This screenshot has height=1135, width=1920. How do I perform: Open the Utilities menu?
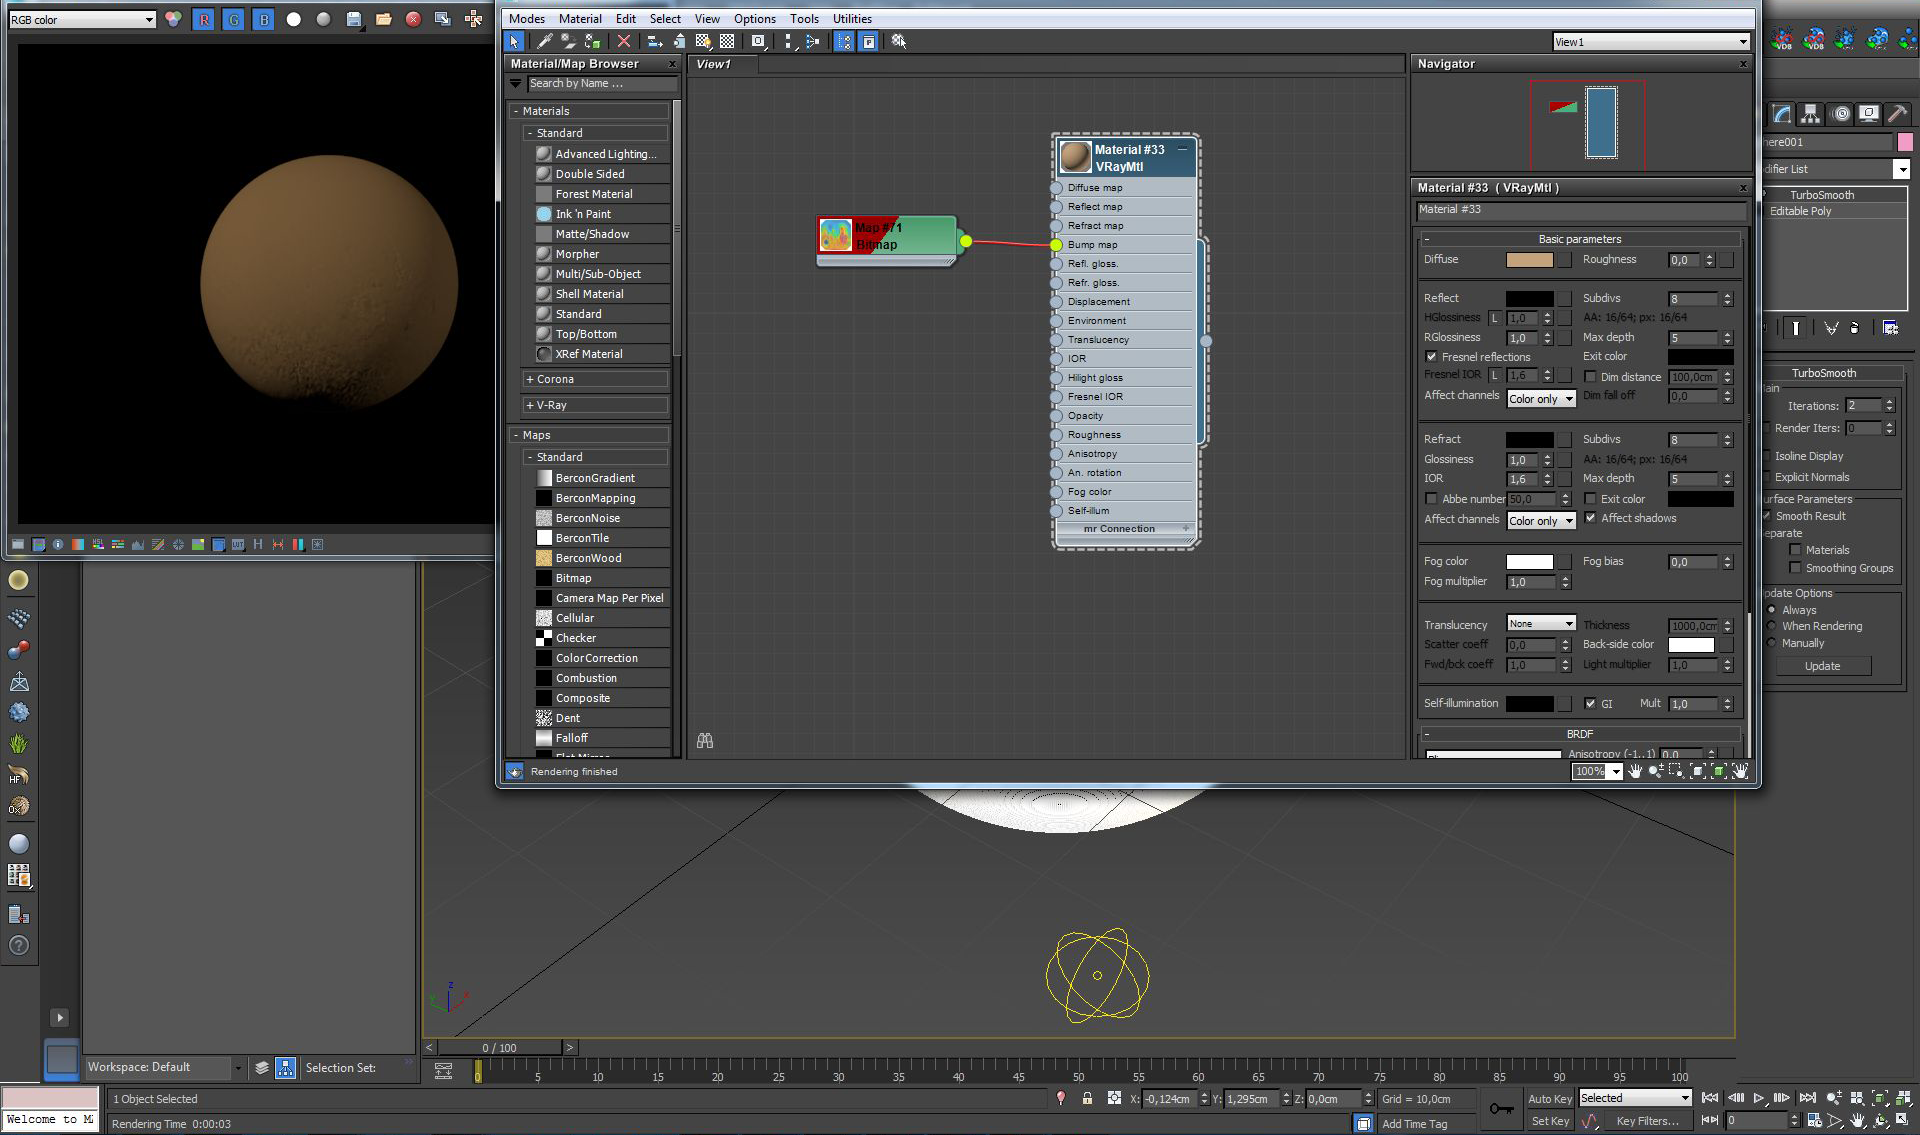coord(852,18)
